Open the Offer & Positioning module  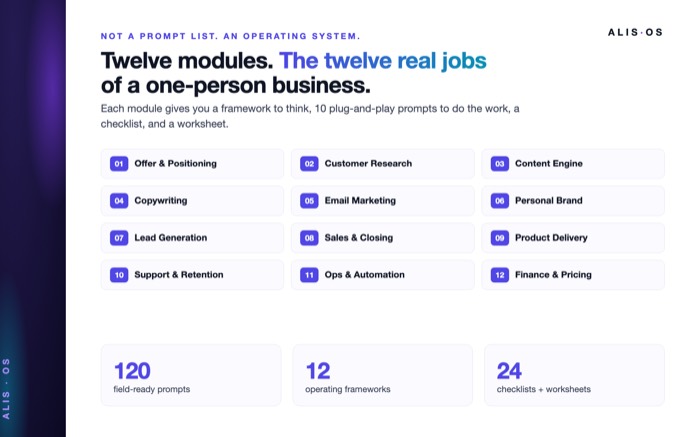[x=192, y=164]
